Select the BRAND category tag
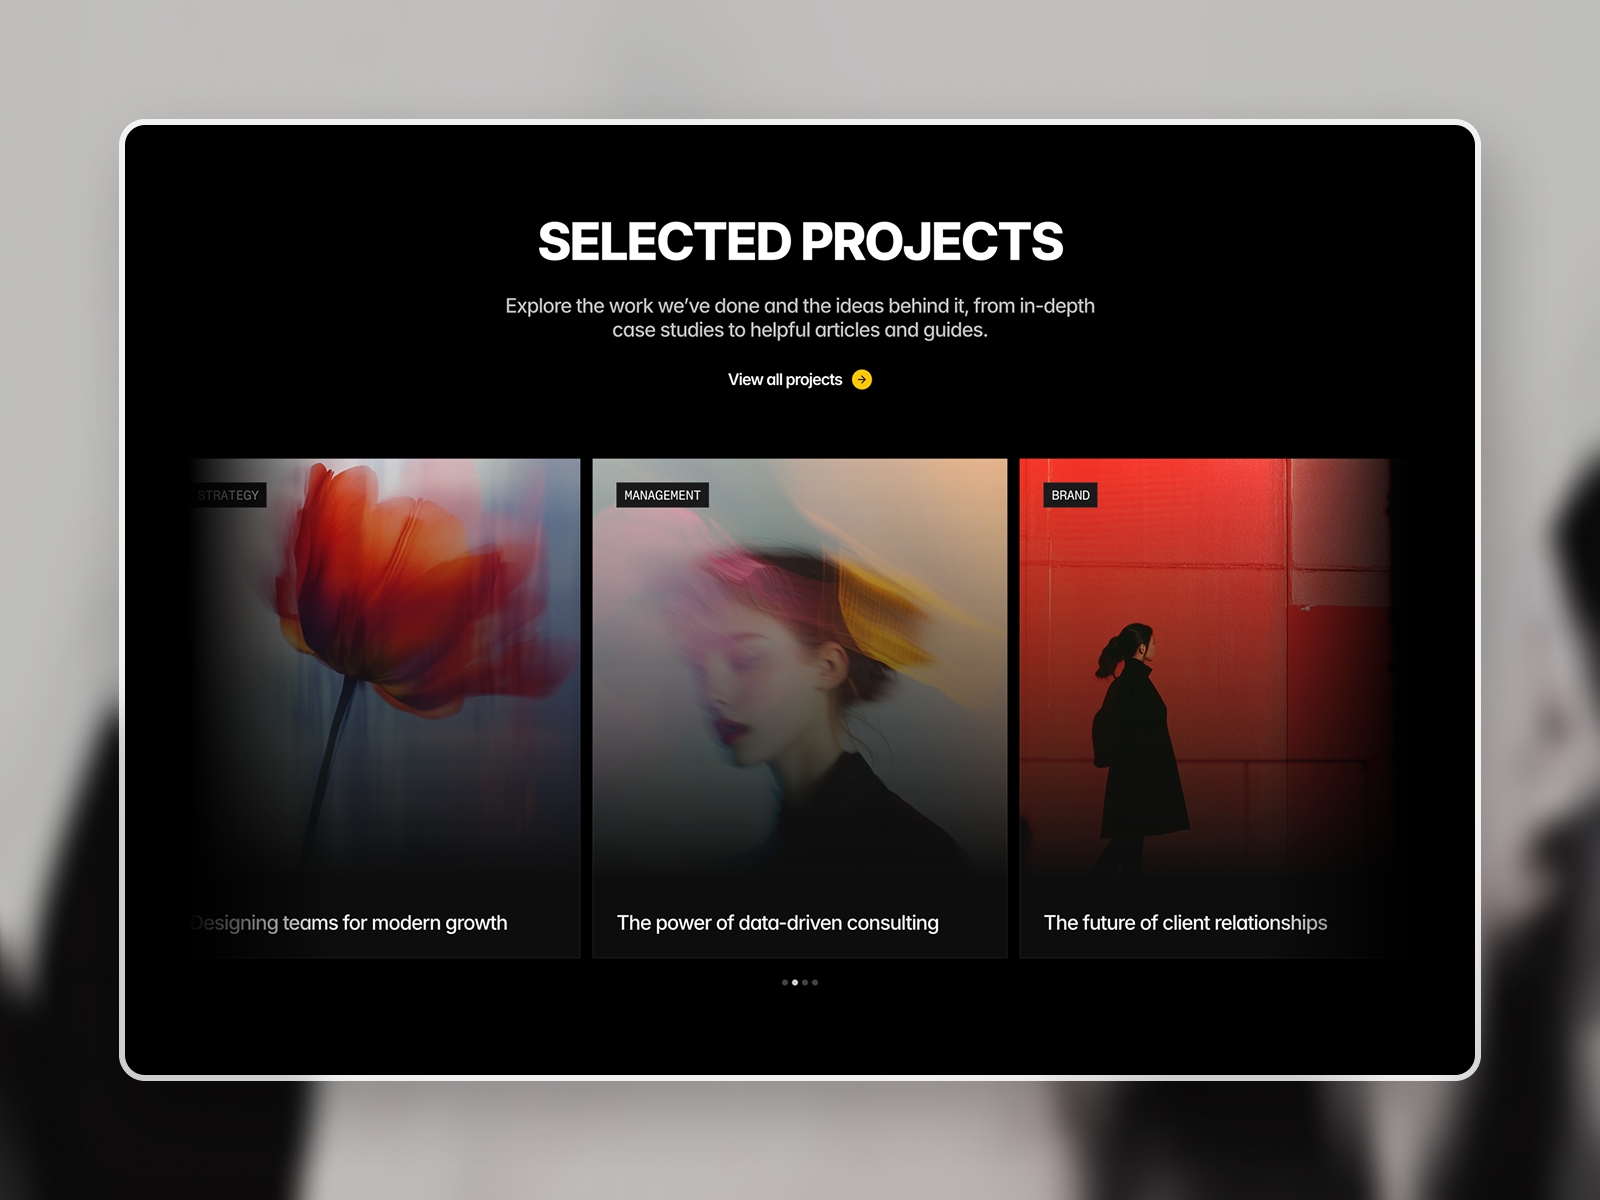1600x1200 pixels. (1070, 495)
